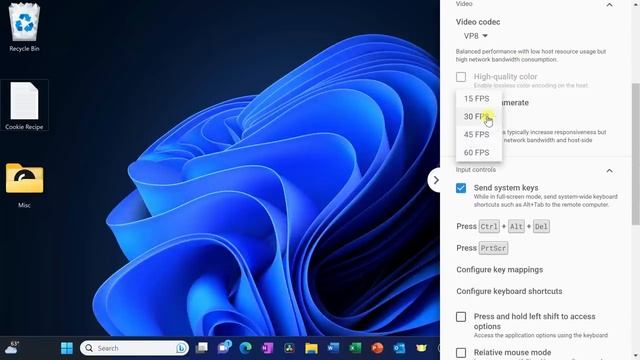Viewport: 640px width, 360px height.
Task: Send Ctrl key from Ctrl+Alt+Del row
Action: [489, 227]
